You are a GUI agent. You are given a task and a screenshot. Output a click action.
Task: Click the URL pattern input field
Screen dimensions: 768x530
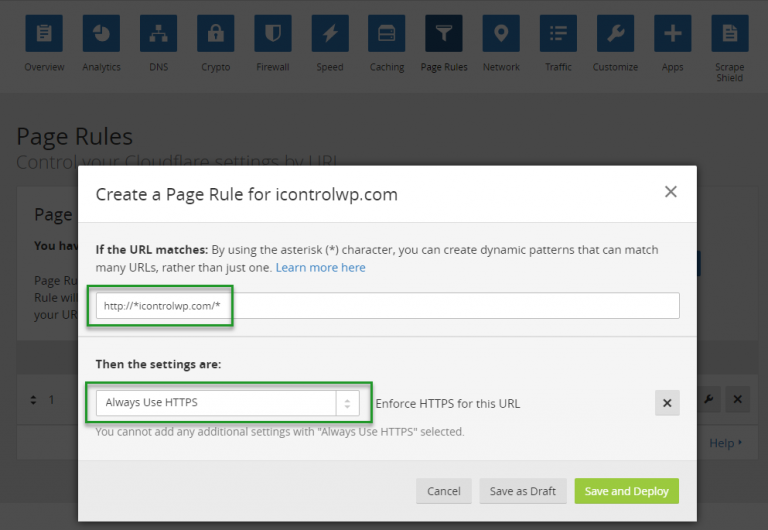[387, 306]
